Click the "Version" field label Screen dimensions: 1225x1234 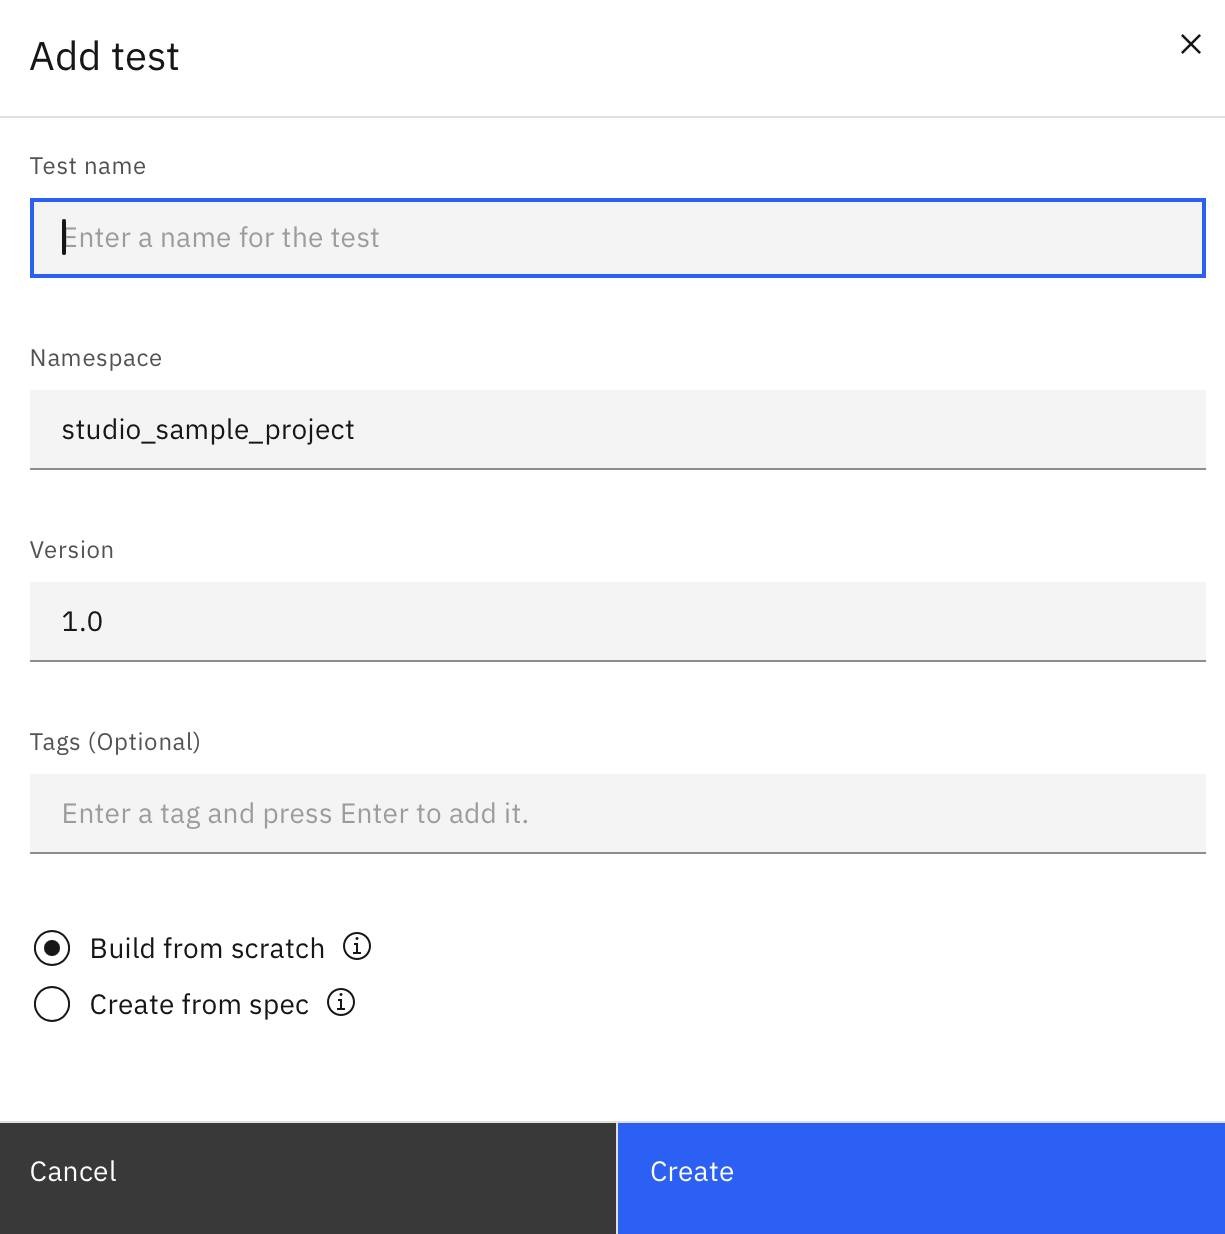[72, 550]
